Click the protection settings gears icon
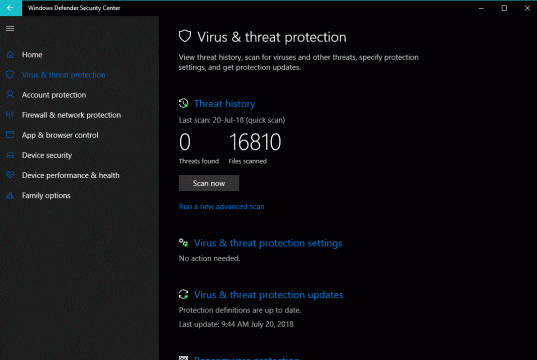 pos(184,243)
